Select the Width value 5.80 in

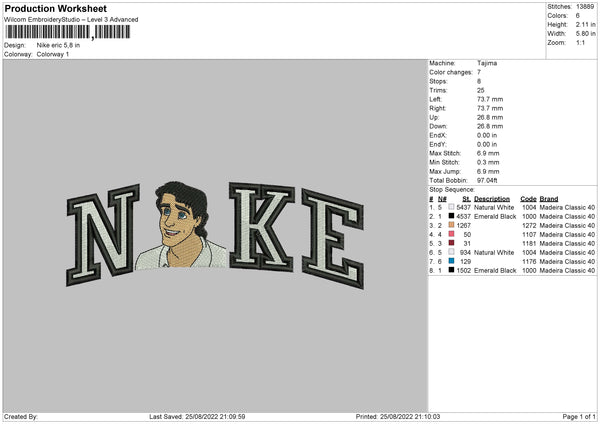coord(585,34)
